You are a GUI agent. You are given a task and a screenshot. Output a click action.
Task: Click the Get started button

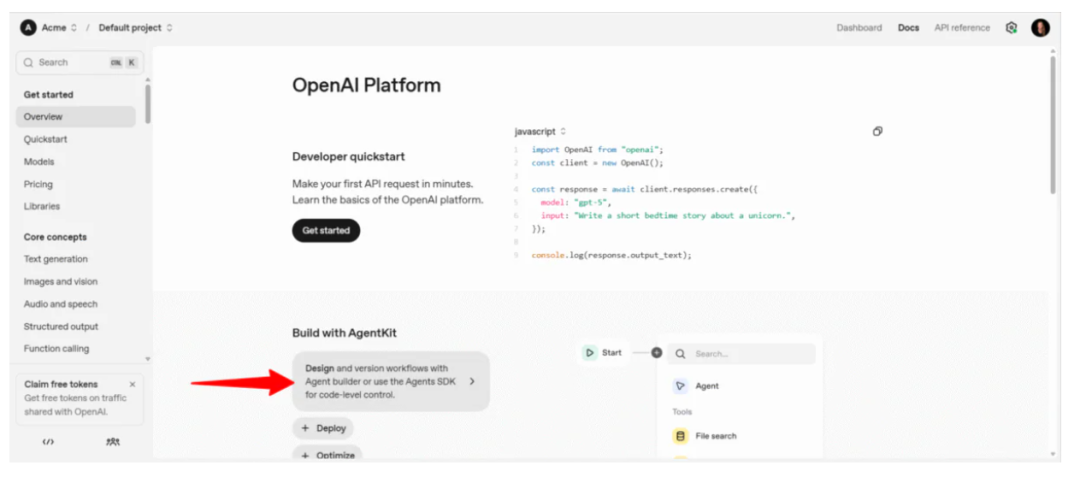pos(326,231)
